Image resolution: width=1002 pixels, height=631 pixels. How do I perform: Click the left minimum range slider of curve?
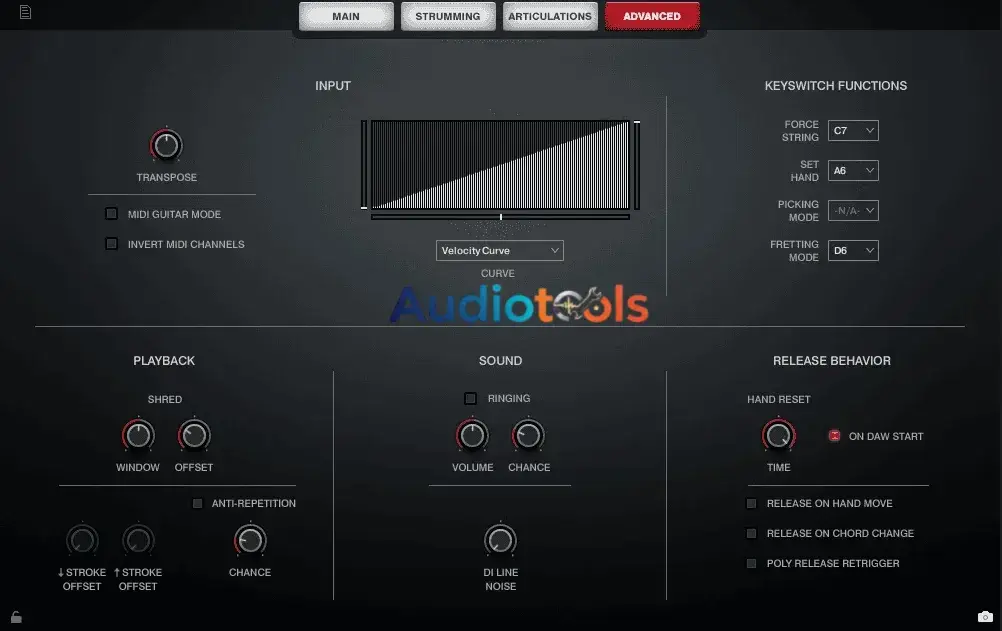(x=364, y=164)
